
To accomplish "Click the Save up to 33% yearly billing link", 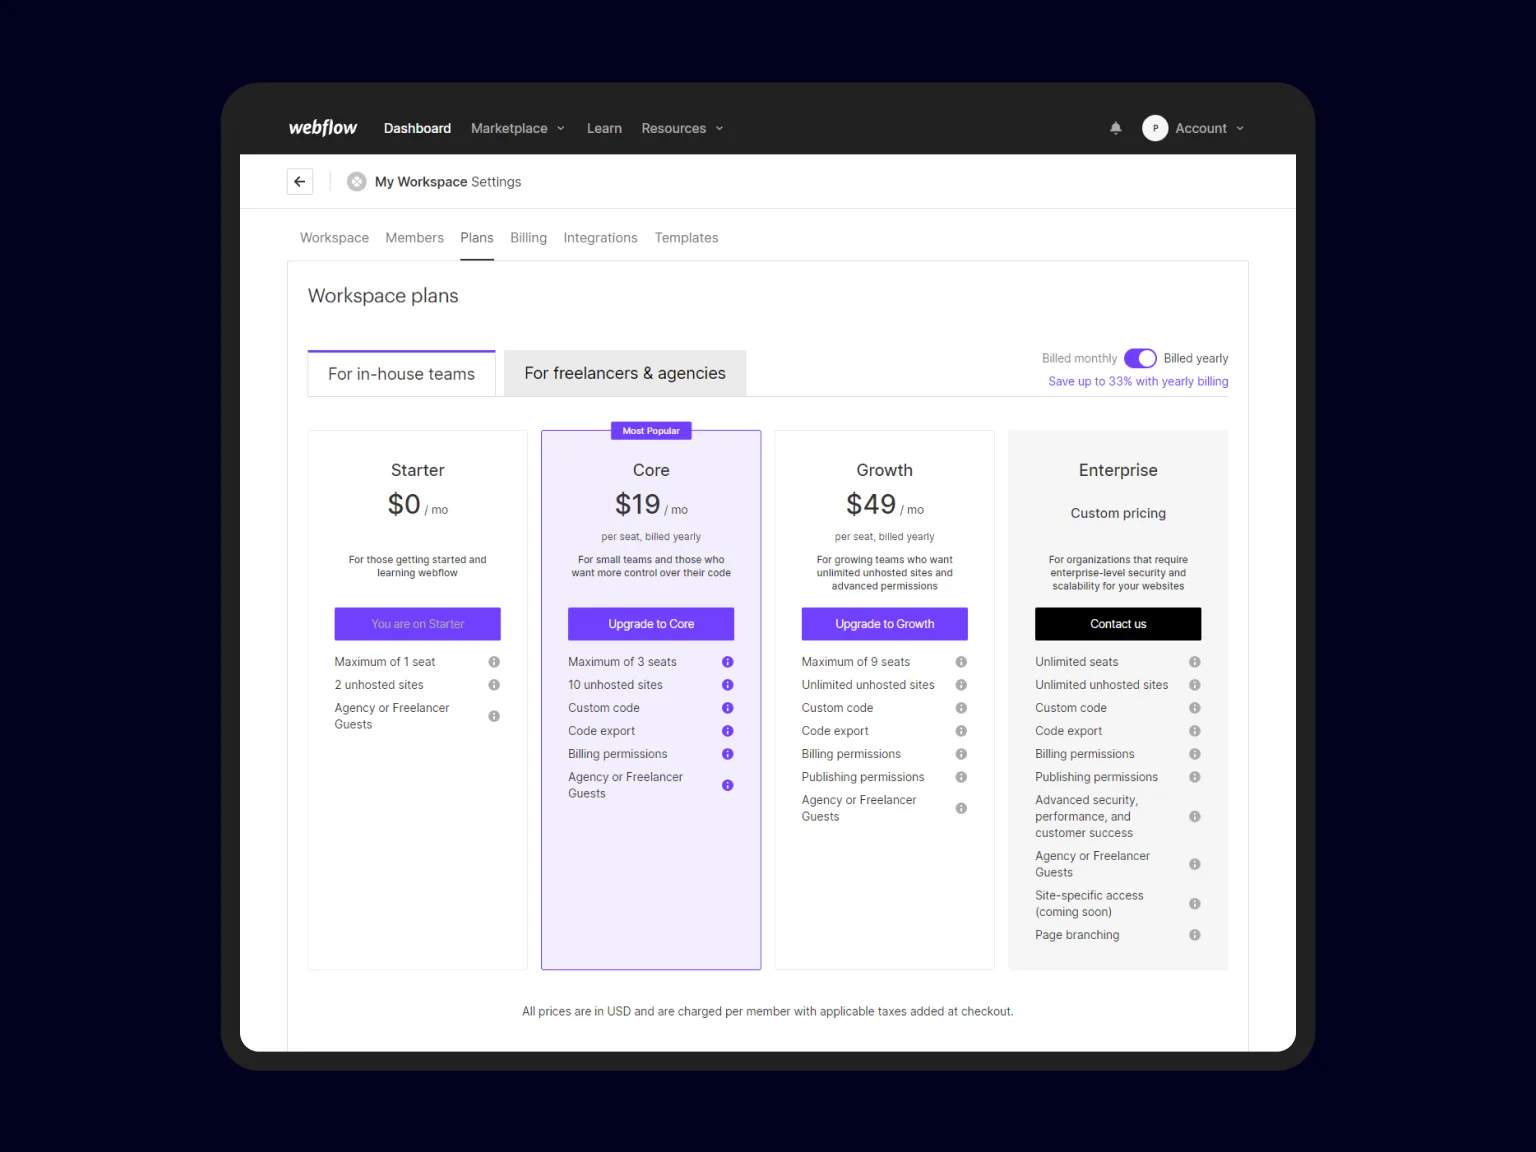I will 1137,381.
